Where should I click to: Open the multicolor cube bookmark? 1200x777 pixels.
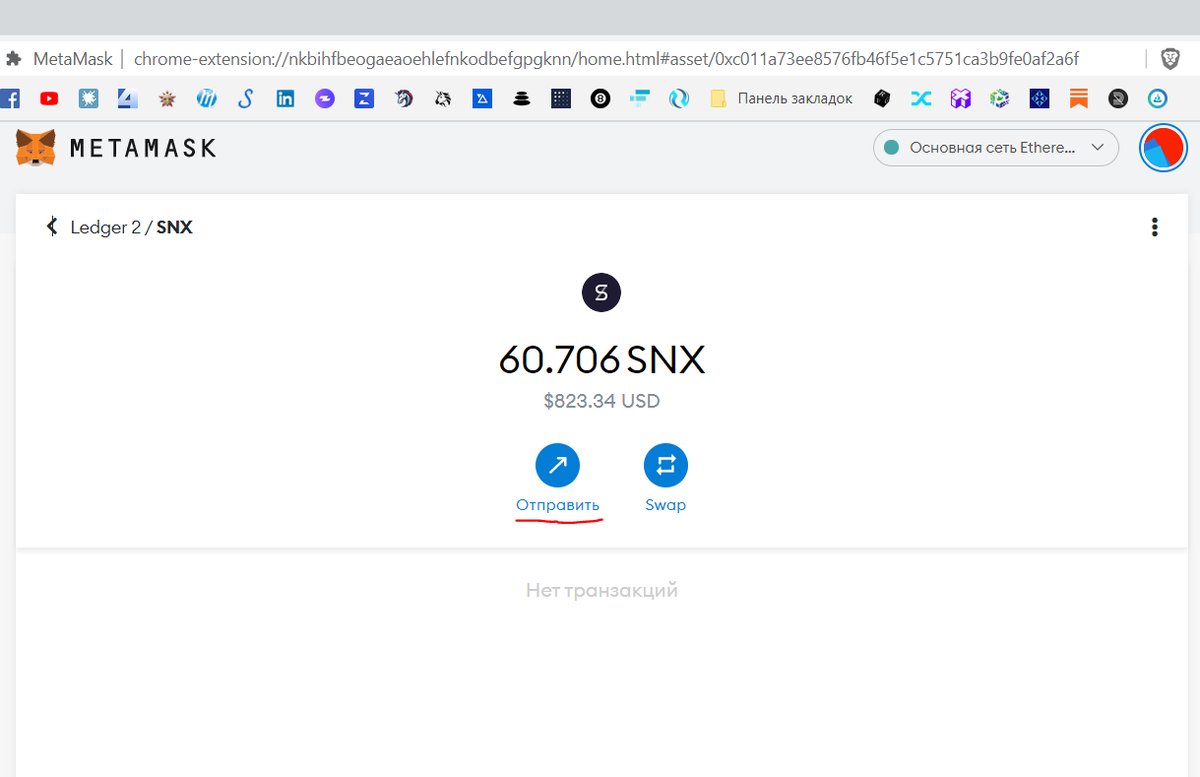tap(1000, 99)
